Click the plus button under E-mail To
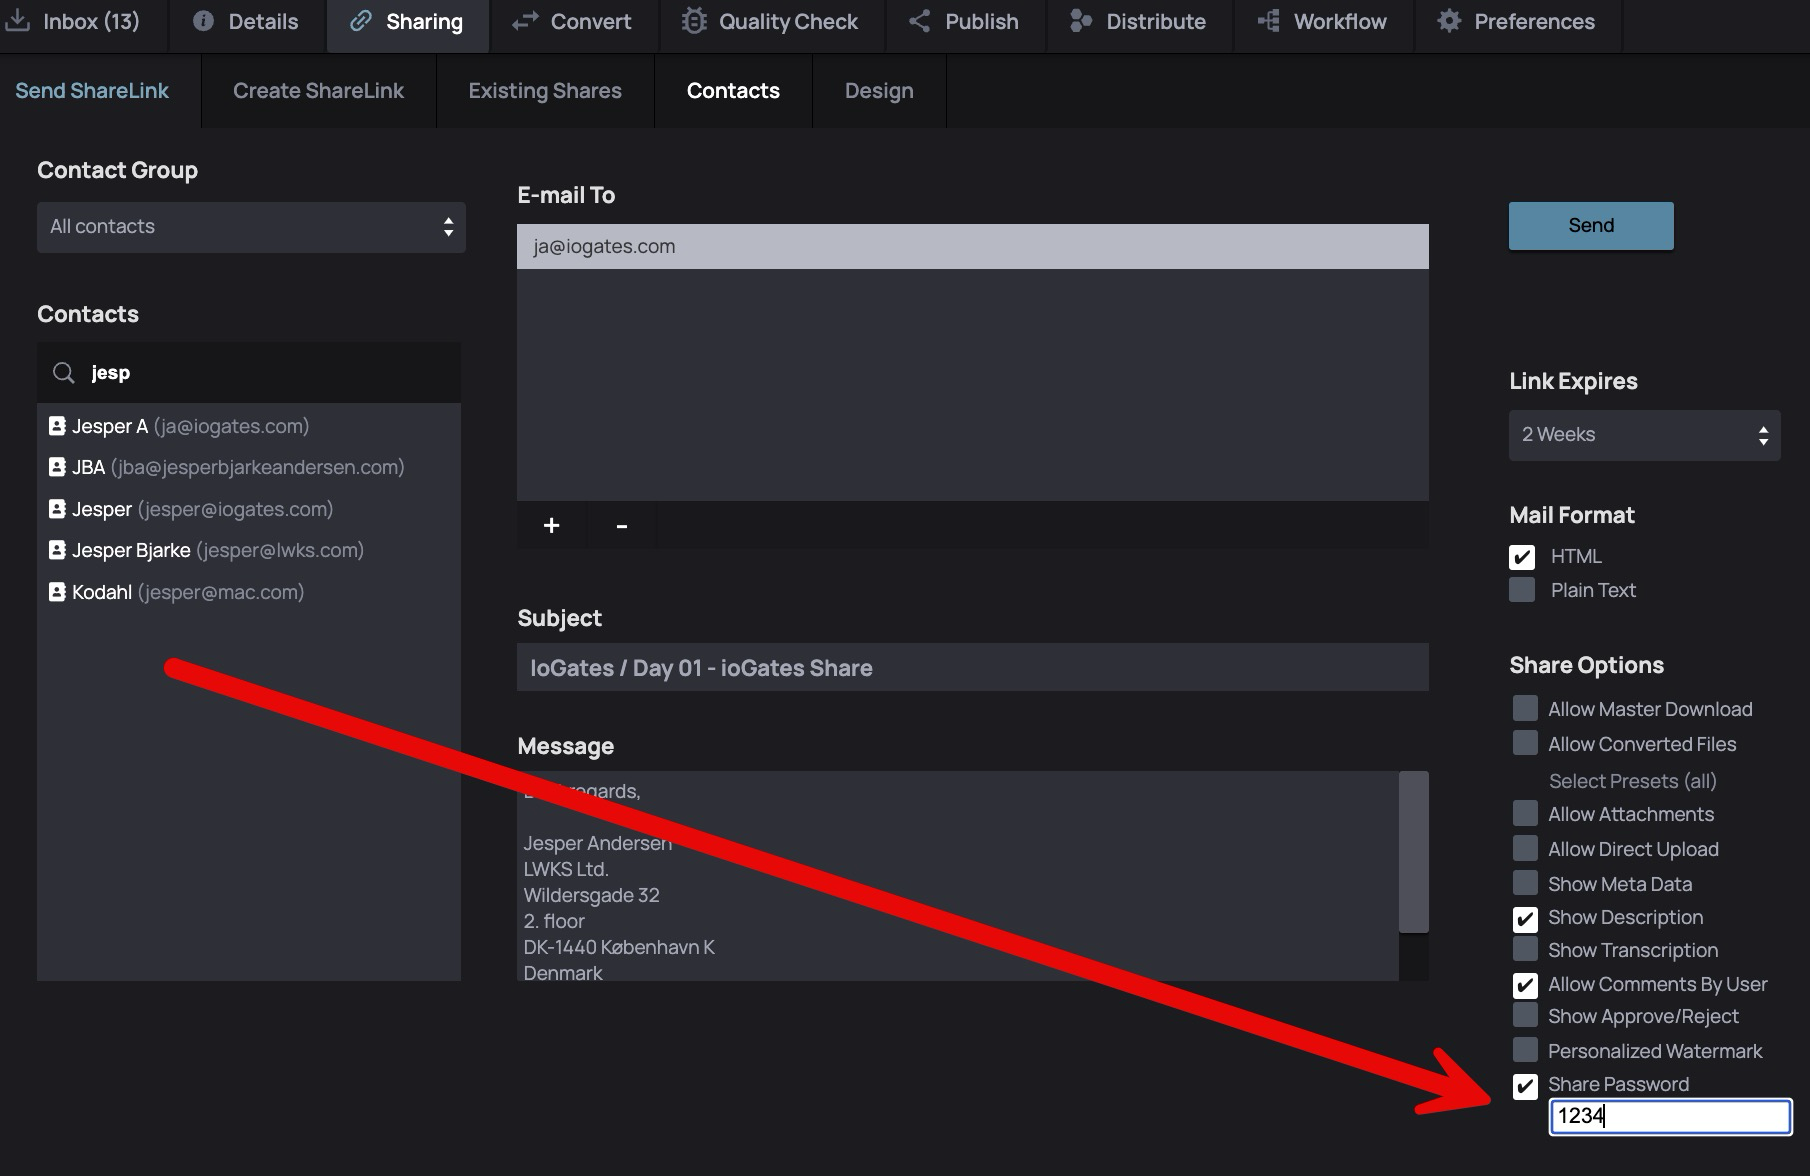The width and height of the screenshot is (1810, 1176). pos(551,526)
